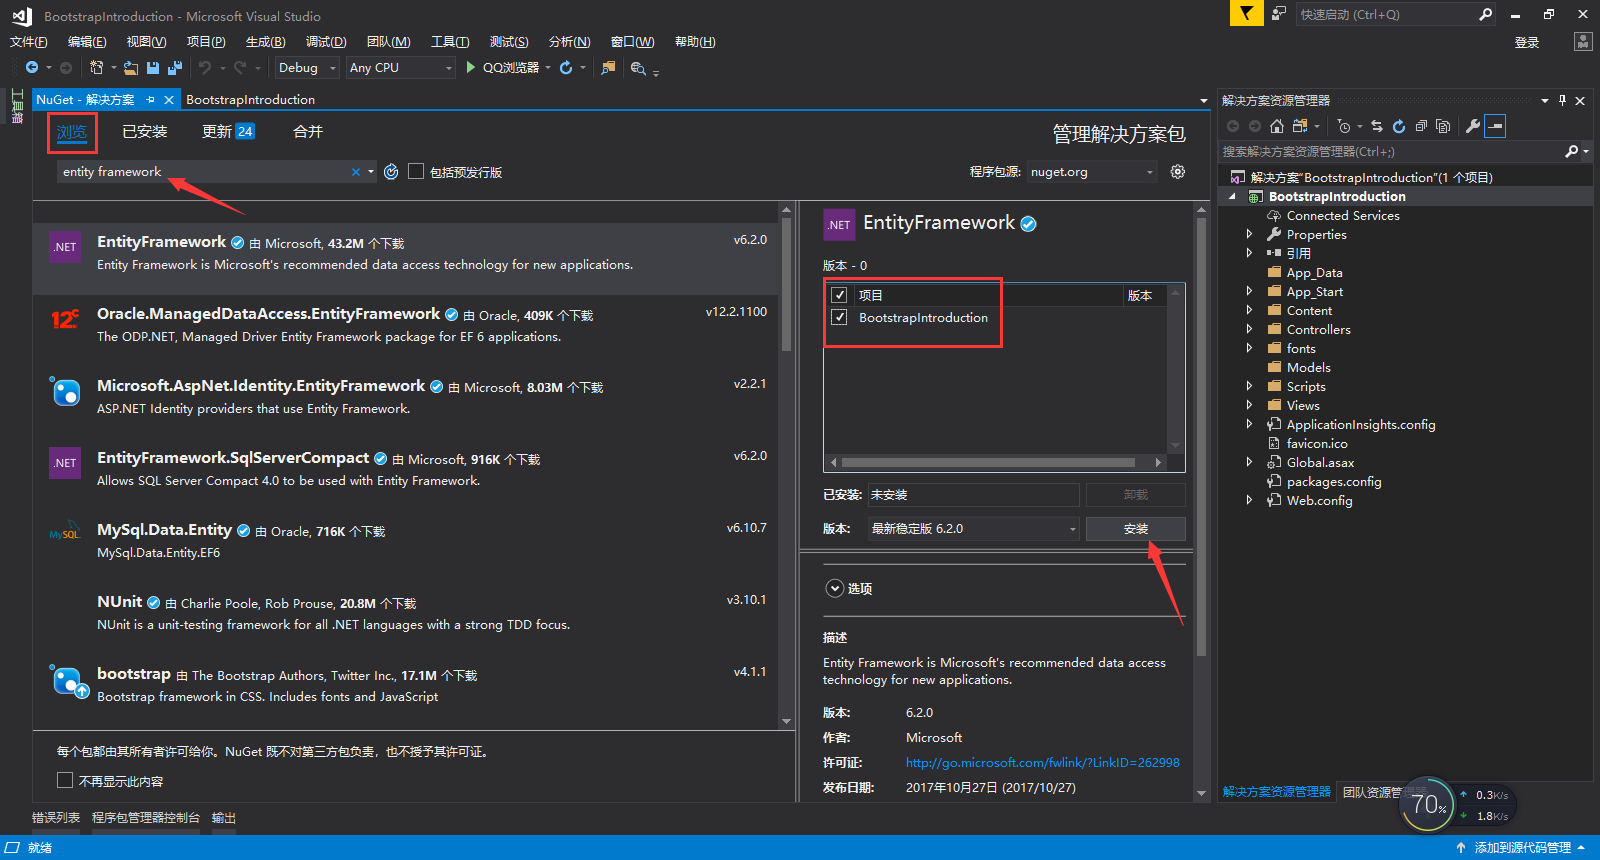Switch to the 已安装 tab
Image resolution: width=1600 pixels, height=860 pixels.
click(x=144, y=132)
